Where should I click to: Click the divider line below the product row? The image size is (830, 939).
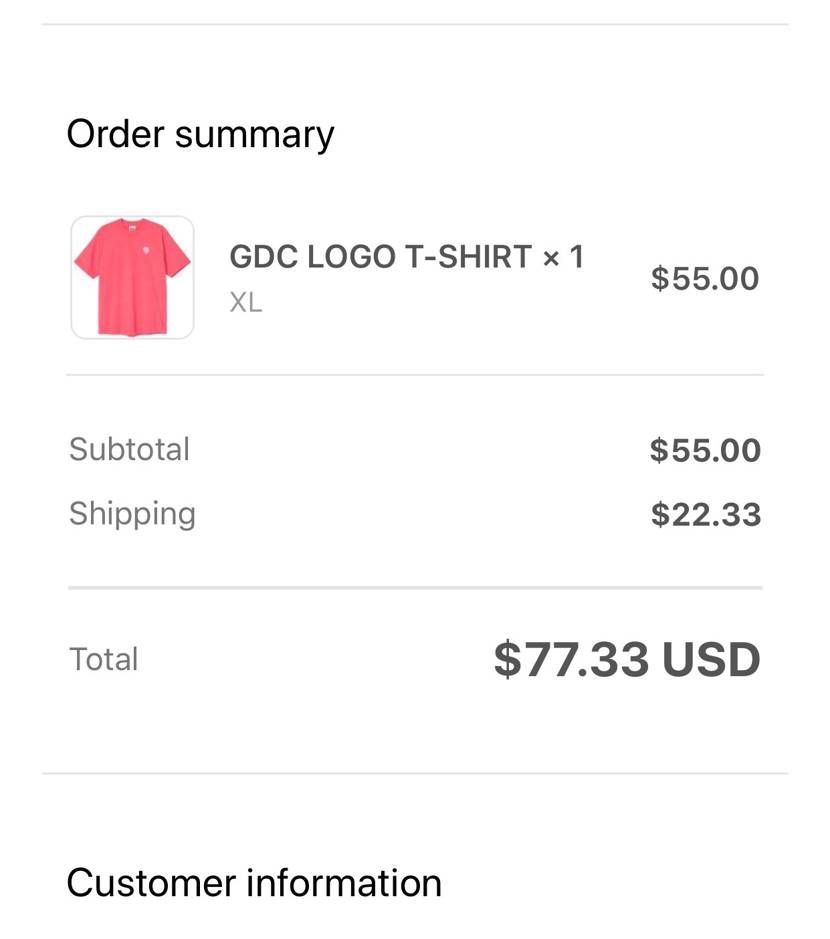(415, 375)
